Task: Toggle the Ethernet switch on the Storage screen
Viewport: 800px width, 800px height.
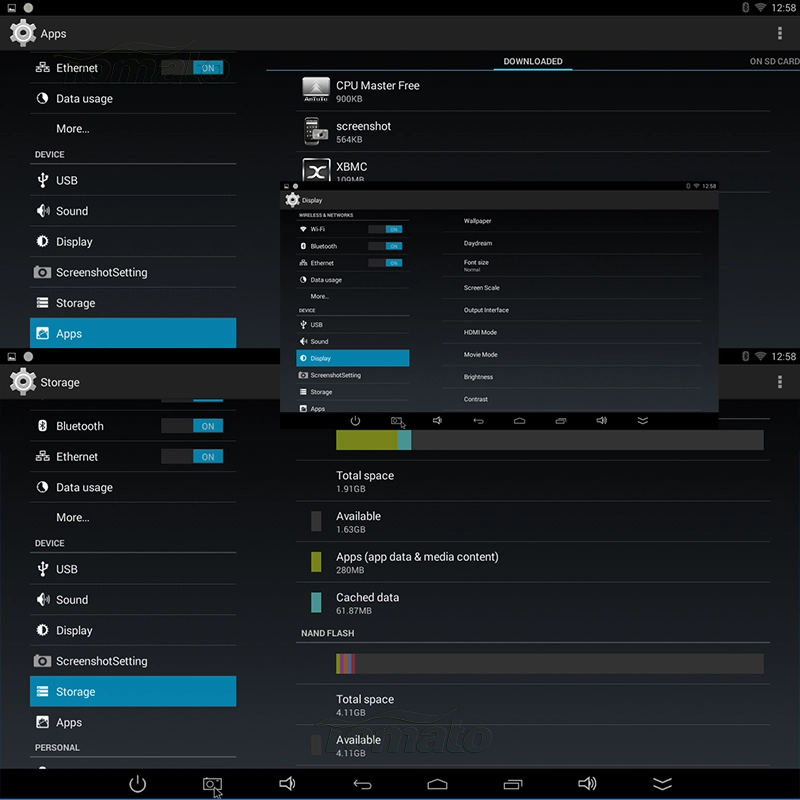Action: 192,457
